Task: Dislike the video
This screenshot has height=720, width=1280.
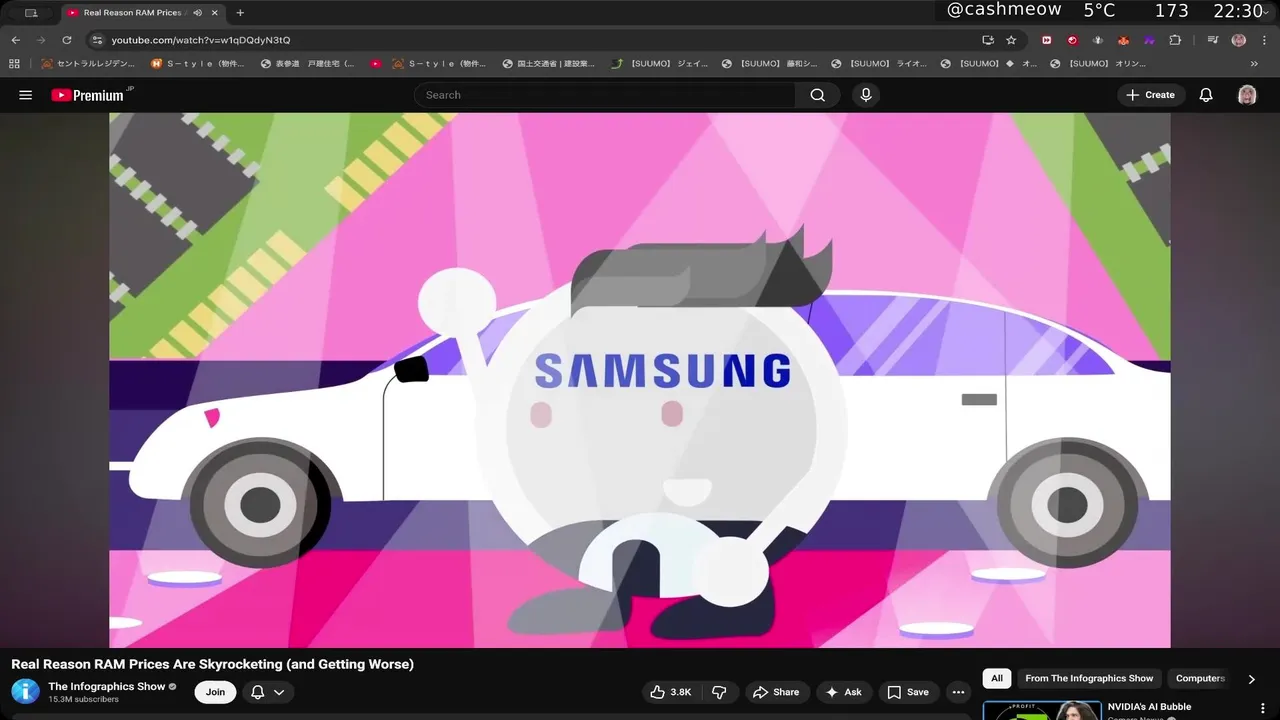Action: [x=719, y=692]
